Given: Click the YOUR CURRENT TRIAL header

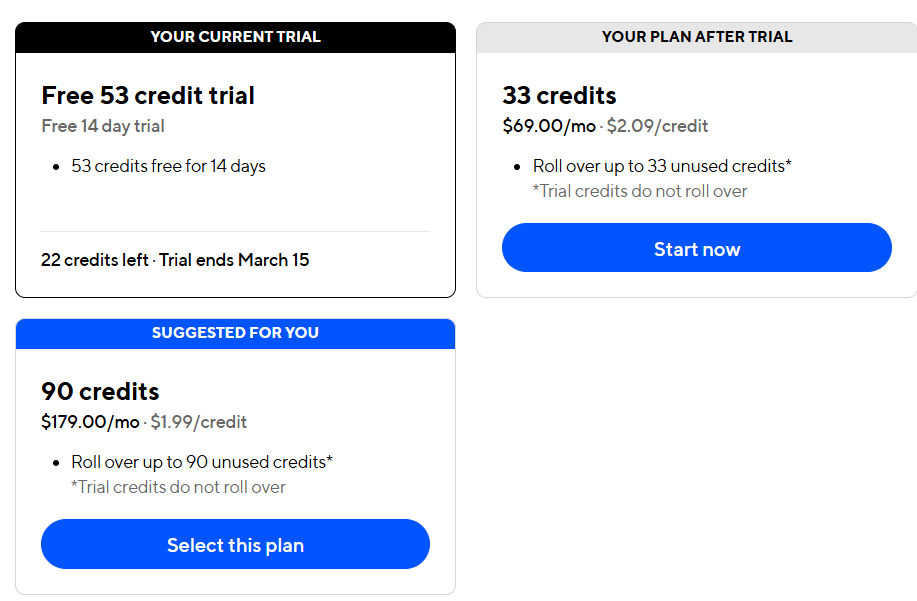Looking at the screenshot, I should tap(235, 37).
